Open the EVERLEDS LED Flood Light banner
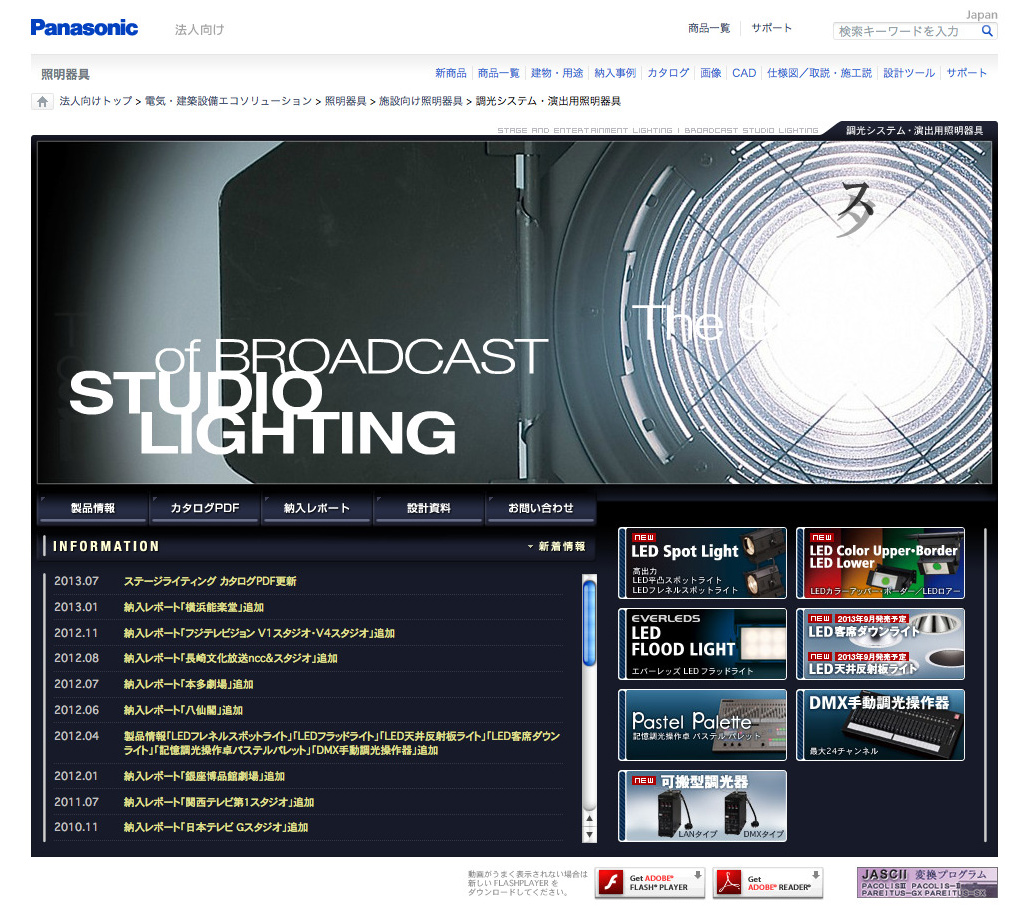 click(702, 644)
